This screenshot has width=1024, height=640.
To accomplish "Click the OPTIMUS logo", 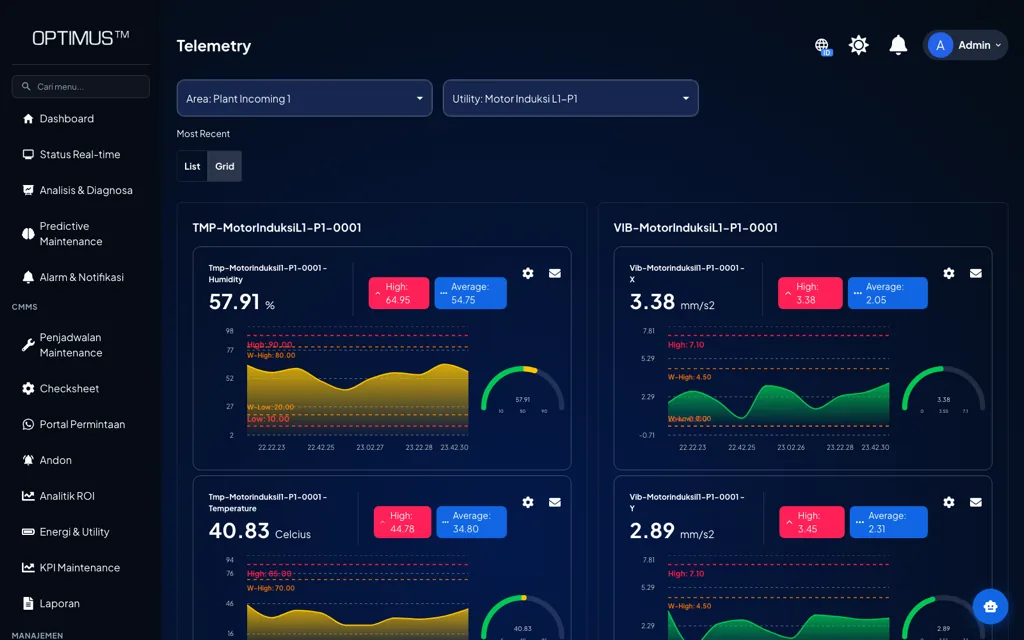I will coord(81,38).
